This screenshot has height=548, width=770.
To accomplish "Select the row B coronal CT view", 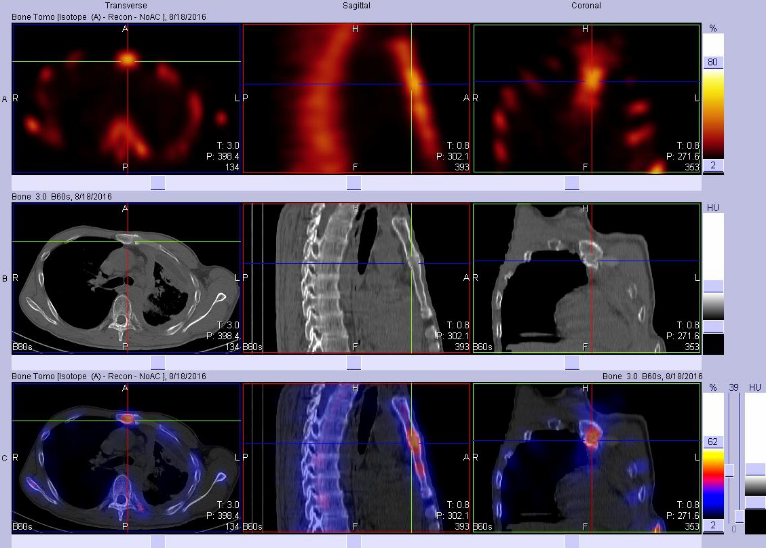I will [x=586, y=279].
